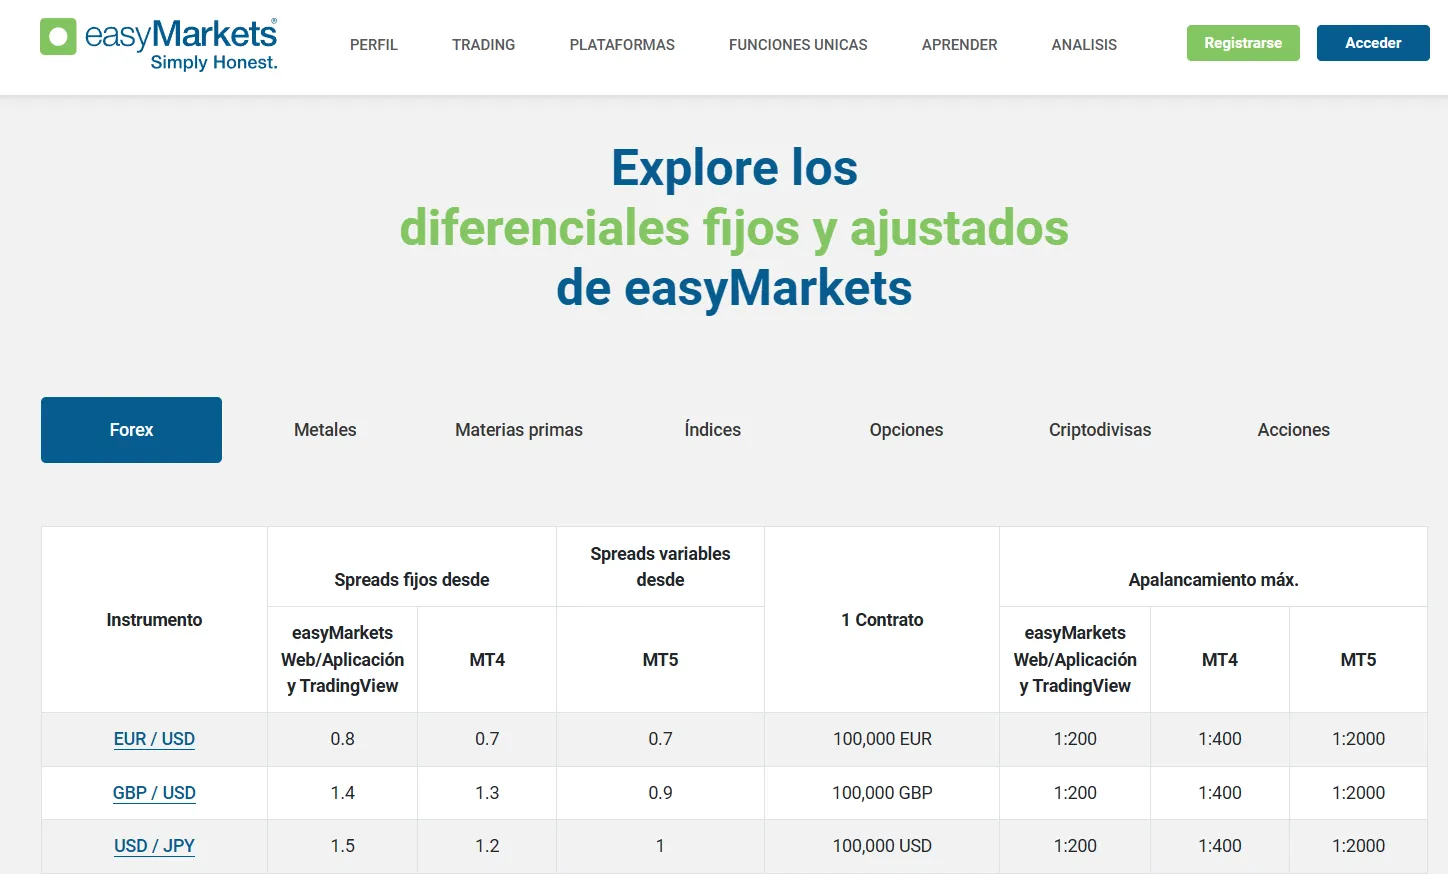Click the page heading 'diferenciales fijos y ajustados'
The image size is (1448, 874).
click(x=734, y=228)
